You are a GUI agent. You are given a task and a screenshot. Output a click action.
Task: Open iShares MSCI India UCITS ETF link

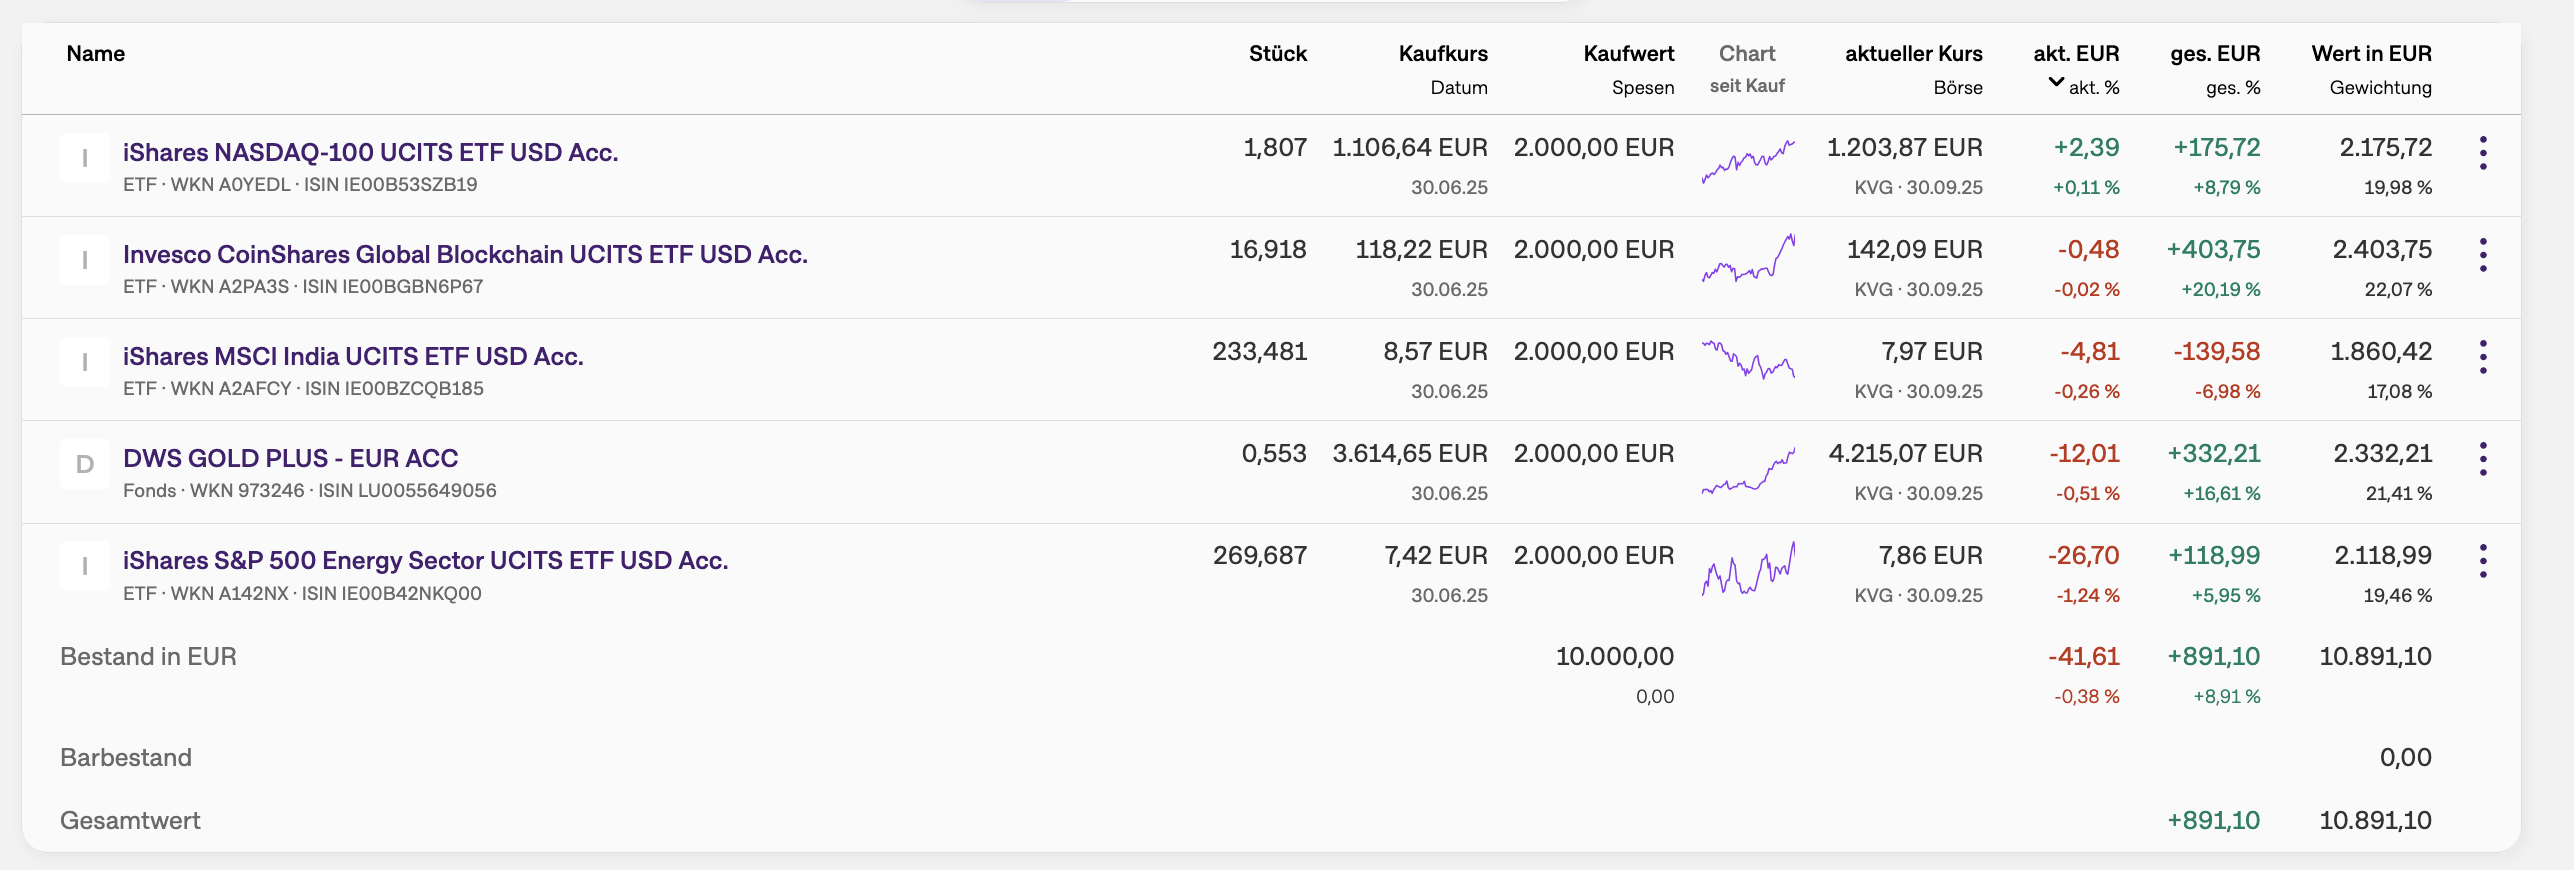[x=353, y=356]
